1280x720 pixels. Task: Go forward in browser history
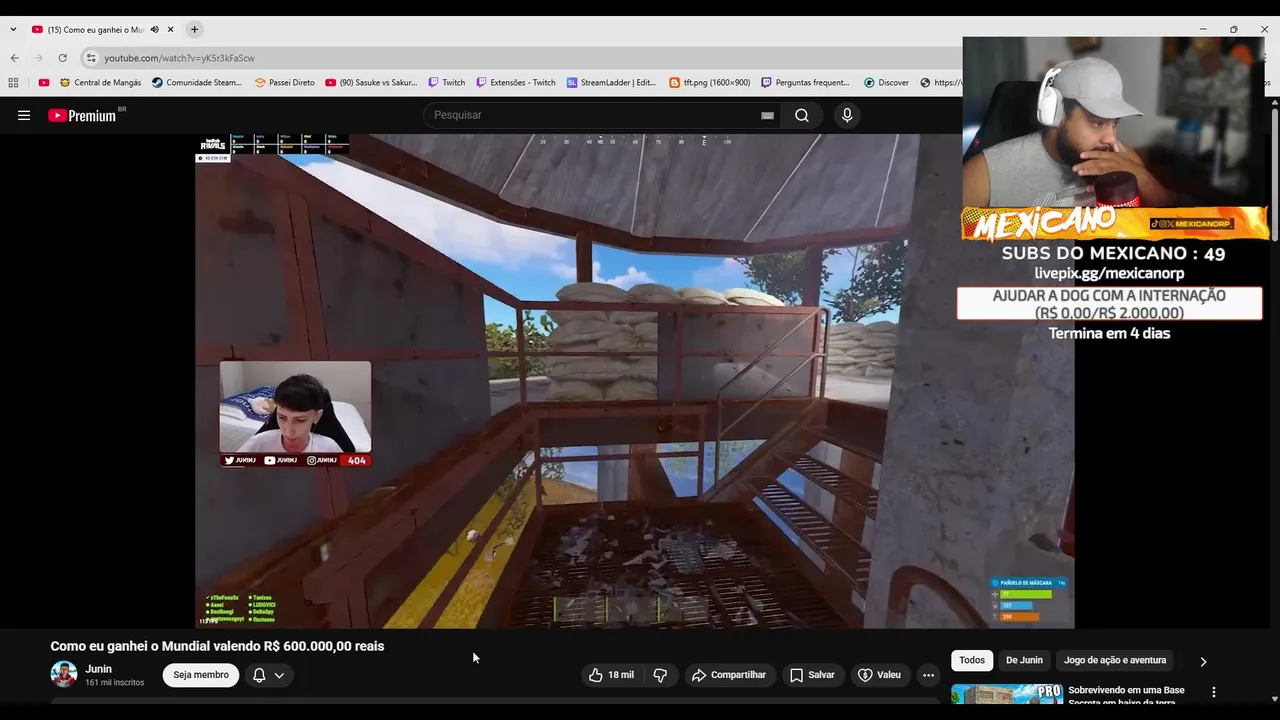[x=39, y=58]
